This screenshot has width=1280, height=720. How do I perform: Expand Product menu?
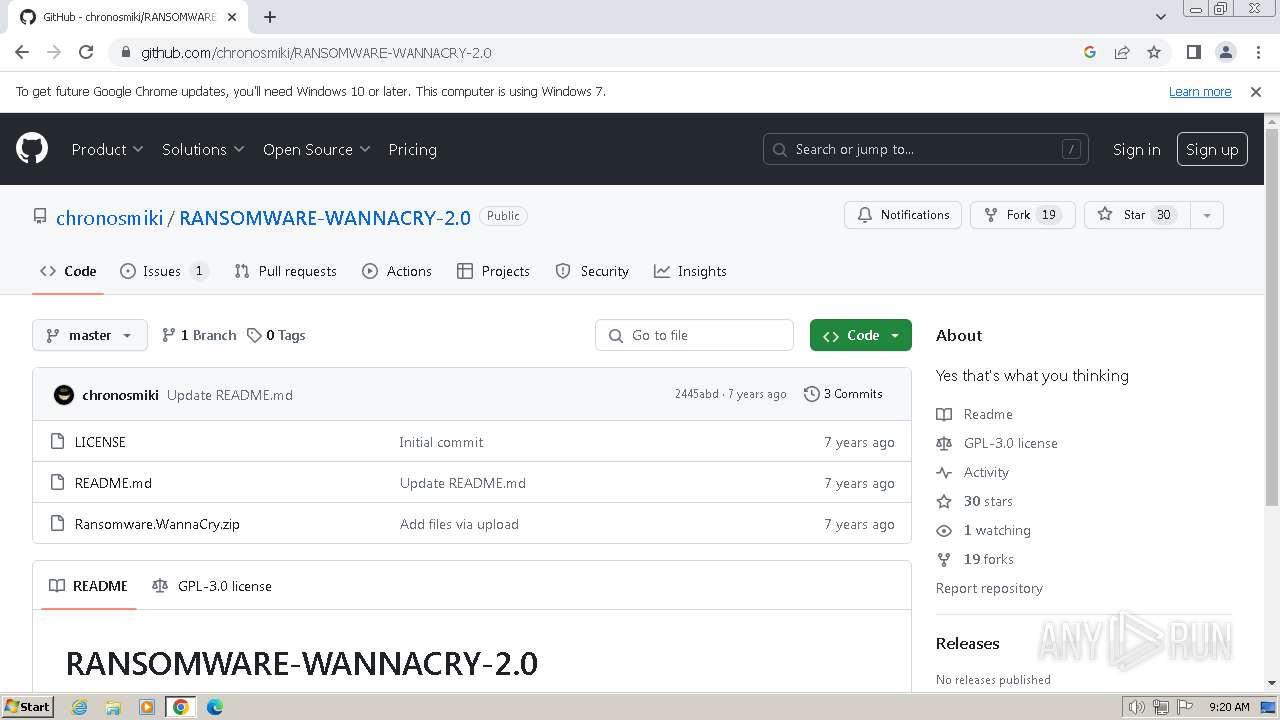[x=107, y=149]
